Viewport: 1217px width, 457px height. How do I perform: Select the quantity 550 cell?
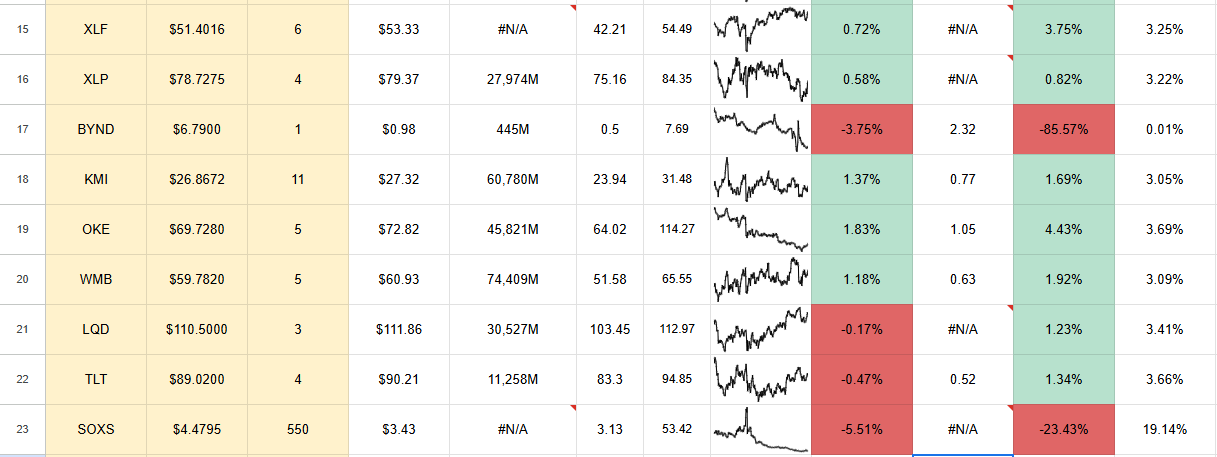[x=298, y=429]
